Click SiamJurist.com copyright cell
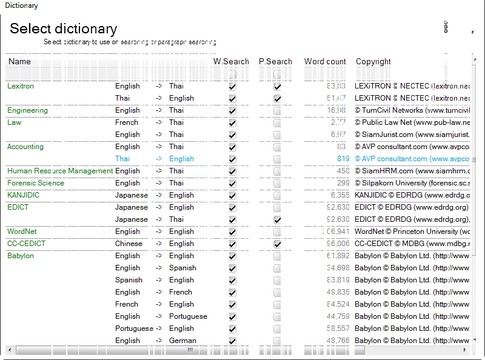Image resolution: width=485 pixels, height=360 pixels. coord(412,135)
